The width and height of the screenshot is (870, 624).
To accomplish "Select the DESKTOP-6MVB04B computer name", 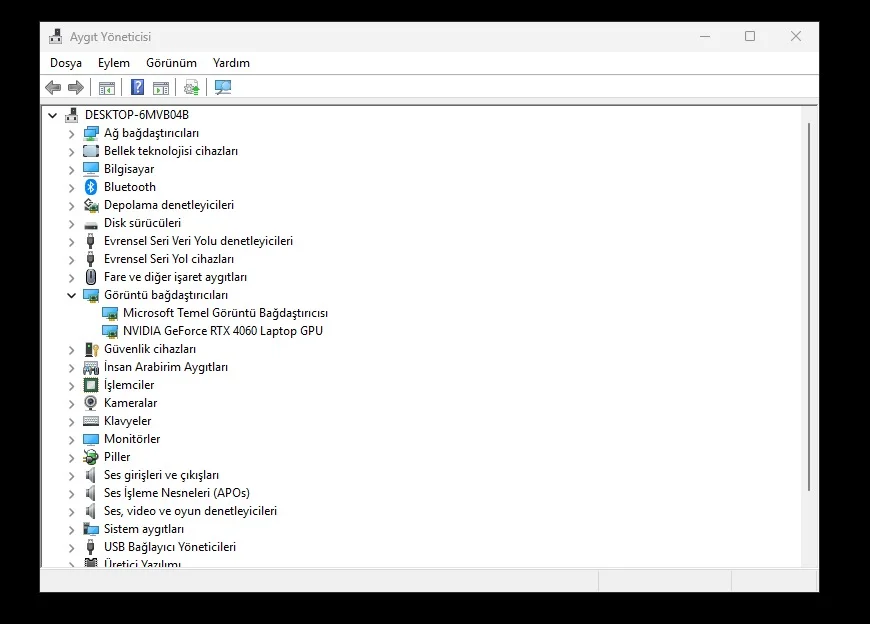I will pos(136,115).
